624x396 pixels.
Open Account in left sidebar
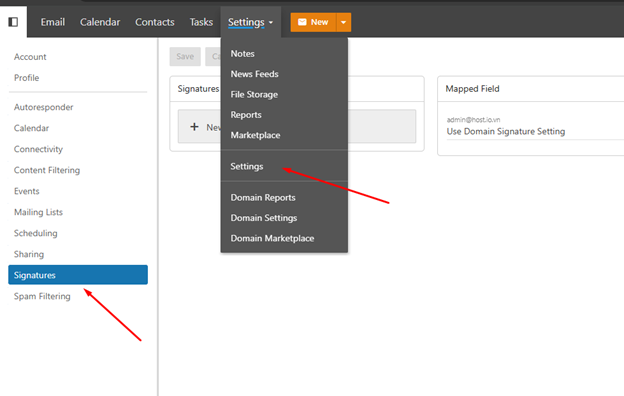point(30,57)
